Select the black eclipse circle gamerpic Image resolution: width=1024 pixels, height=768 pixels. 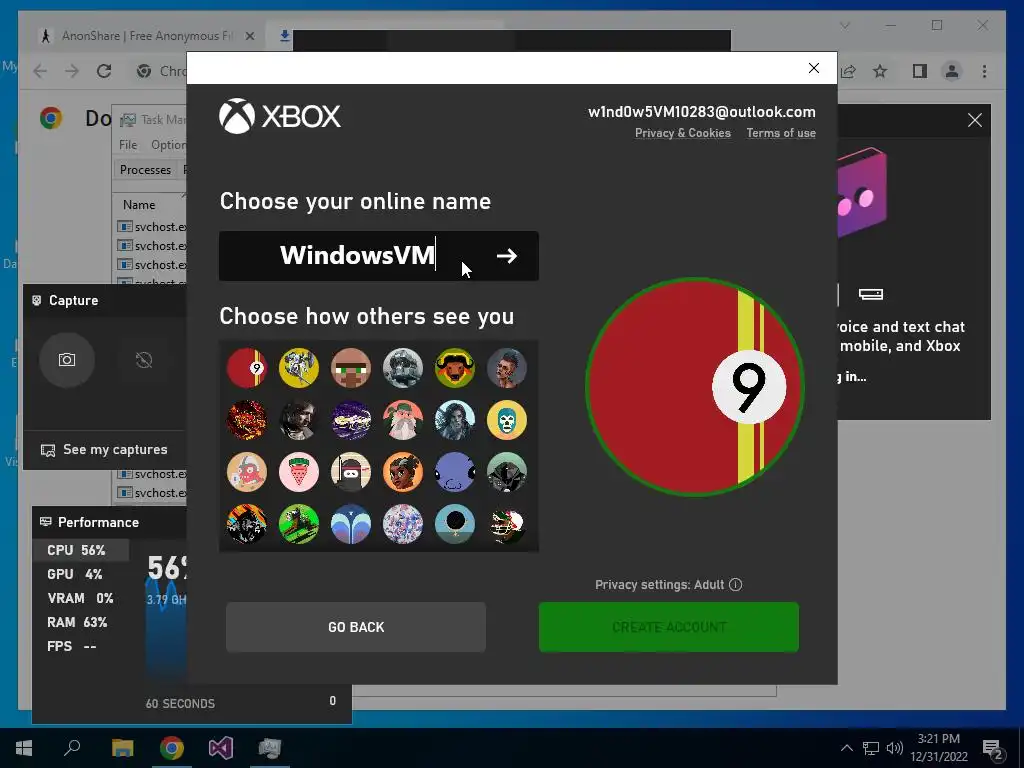point(455,524)
